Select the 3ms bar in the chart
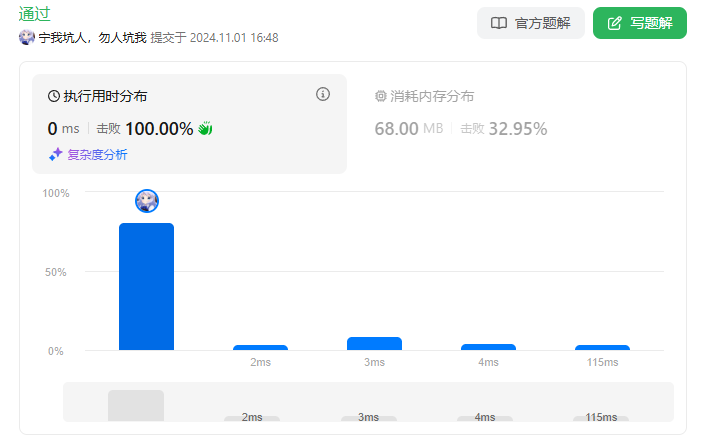Viewport: 725px width, 448px height. click(x=374, y=344)
